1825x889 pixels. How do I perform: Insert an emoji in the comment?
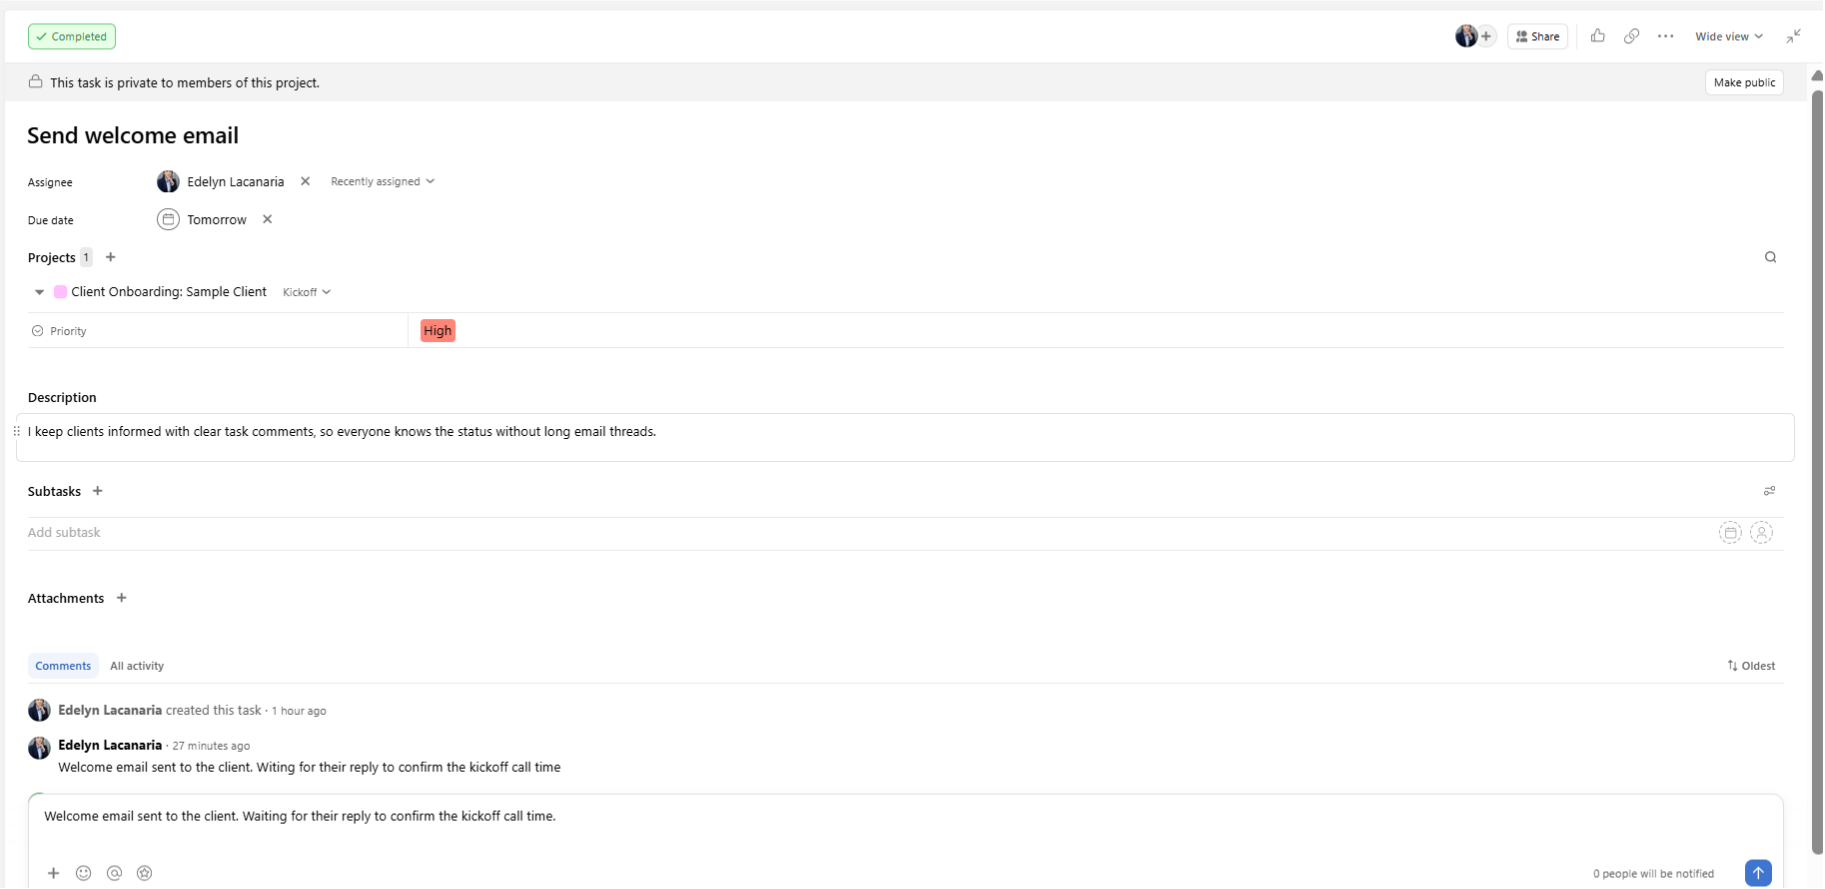coord(84,873)
